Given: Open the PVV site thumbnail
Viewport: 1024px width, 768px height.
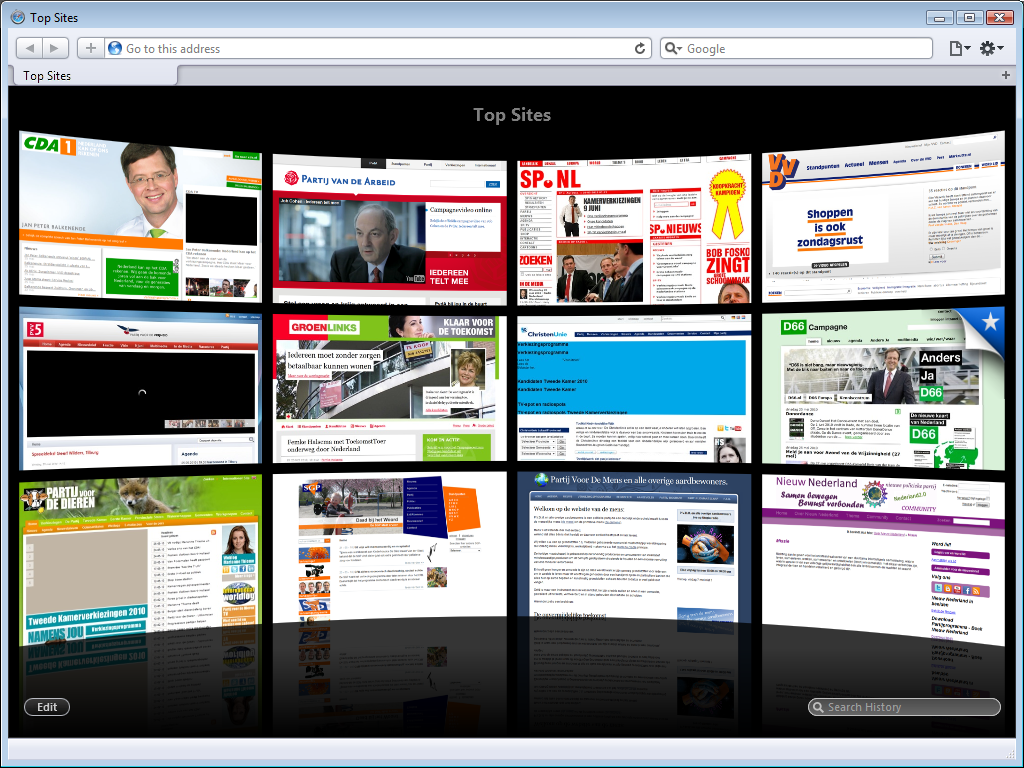Looking at the screenshot, I should tap(140, 389).
